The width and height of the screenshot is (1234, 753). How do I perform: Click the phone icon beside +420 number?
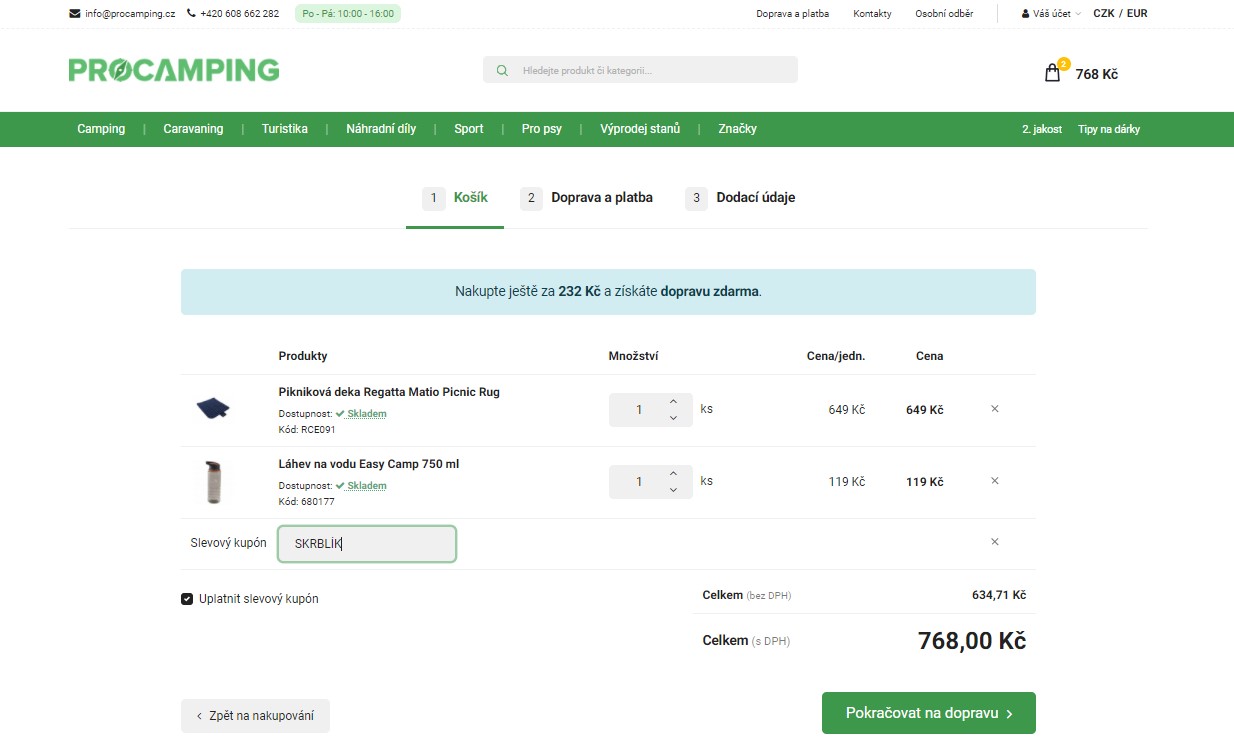191,14
